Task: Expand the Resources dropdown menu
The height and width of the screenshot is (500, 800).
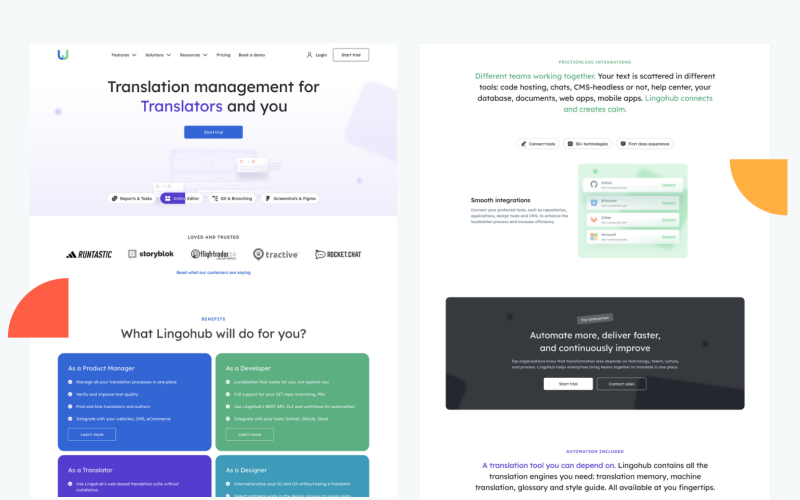Action: point(193,55)
